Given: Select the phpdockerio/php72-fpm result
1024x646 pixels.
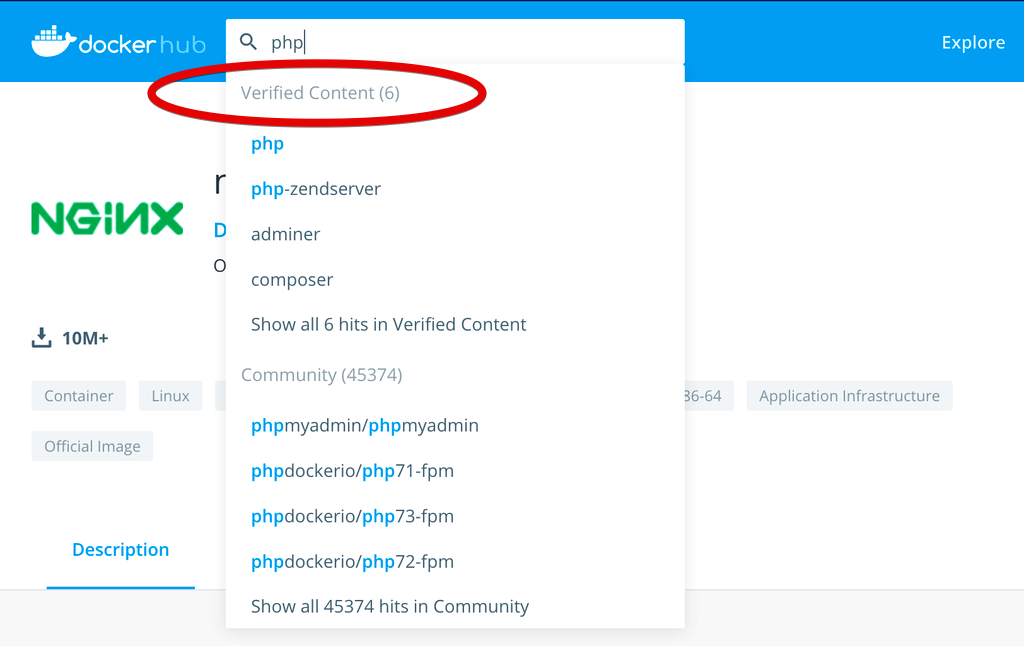Looking at the screenshot, I should [x=352, y=561].
